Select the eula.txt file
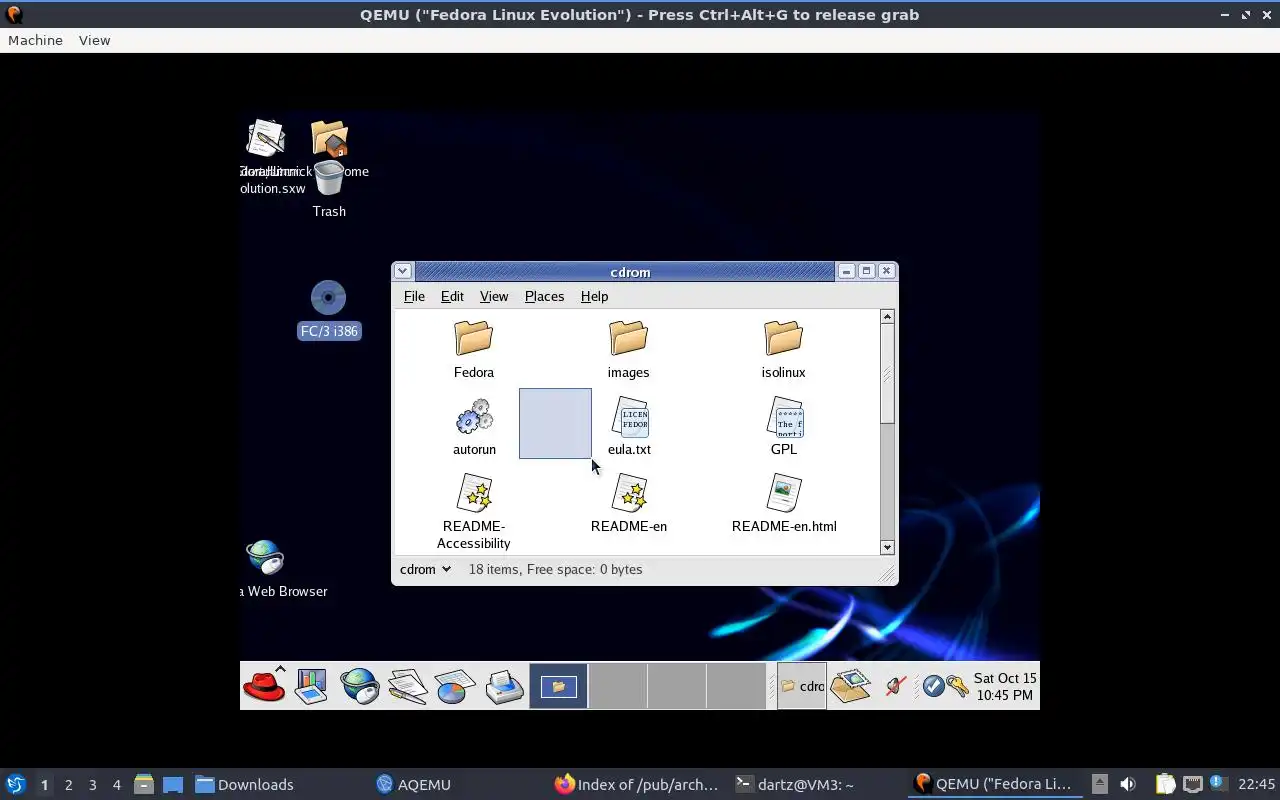 629,427
